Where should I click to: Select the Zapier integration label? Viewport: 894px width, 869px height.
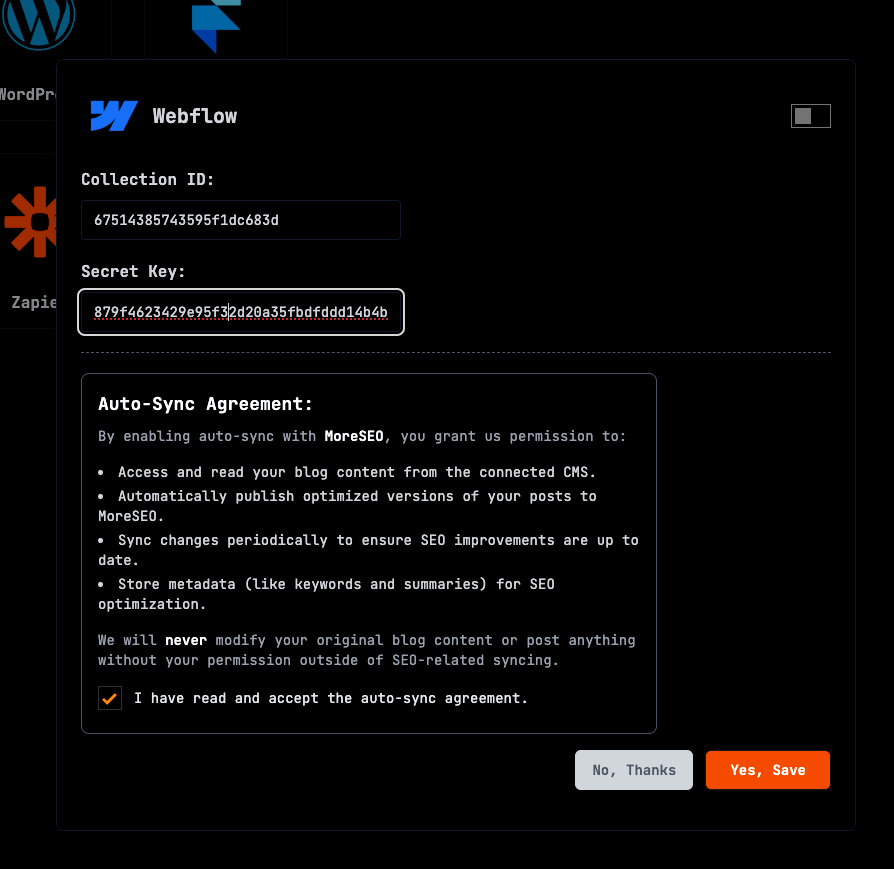point(33,302)
